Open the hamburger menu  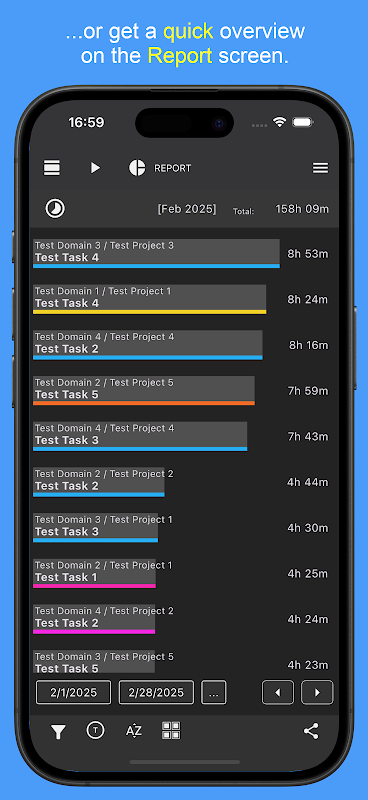coord(321,168)
